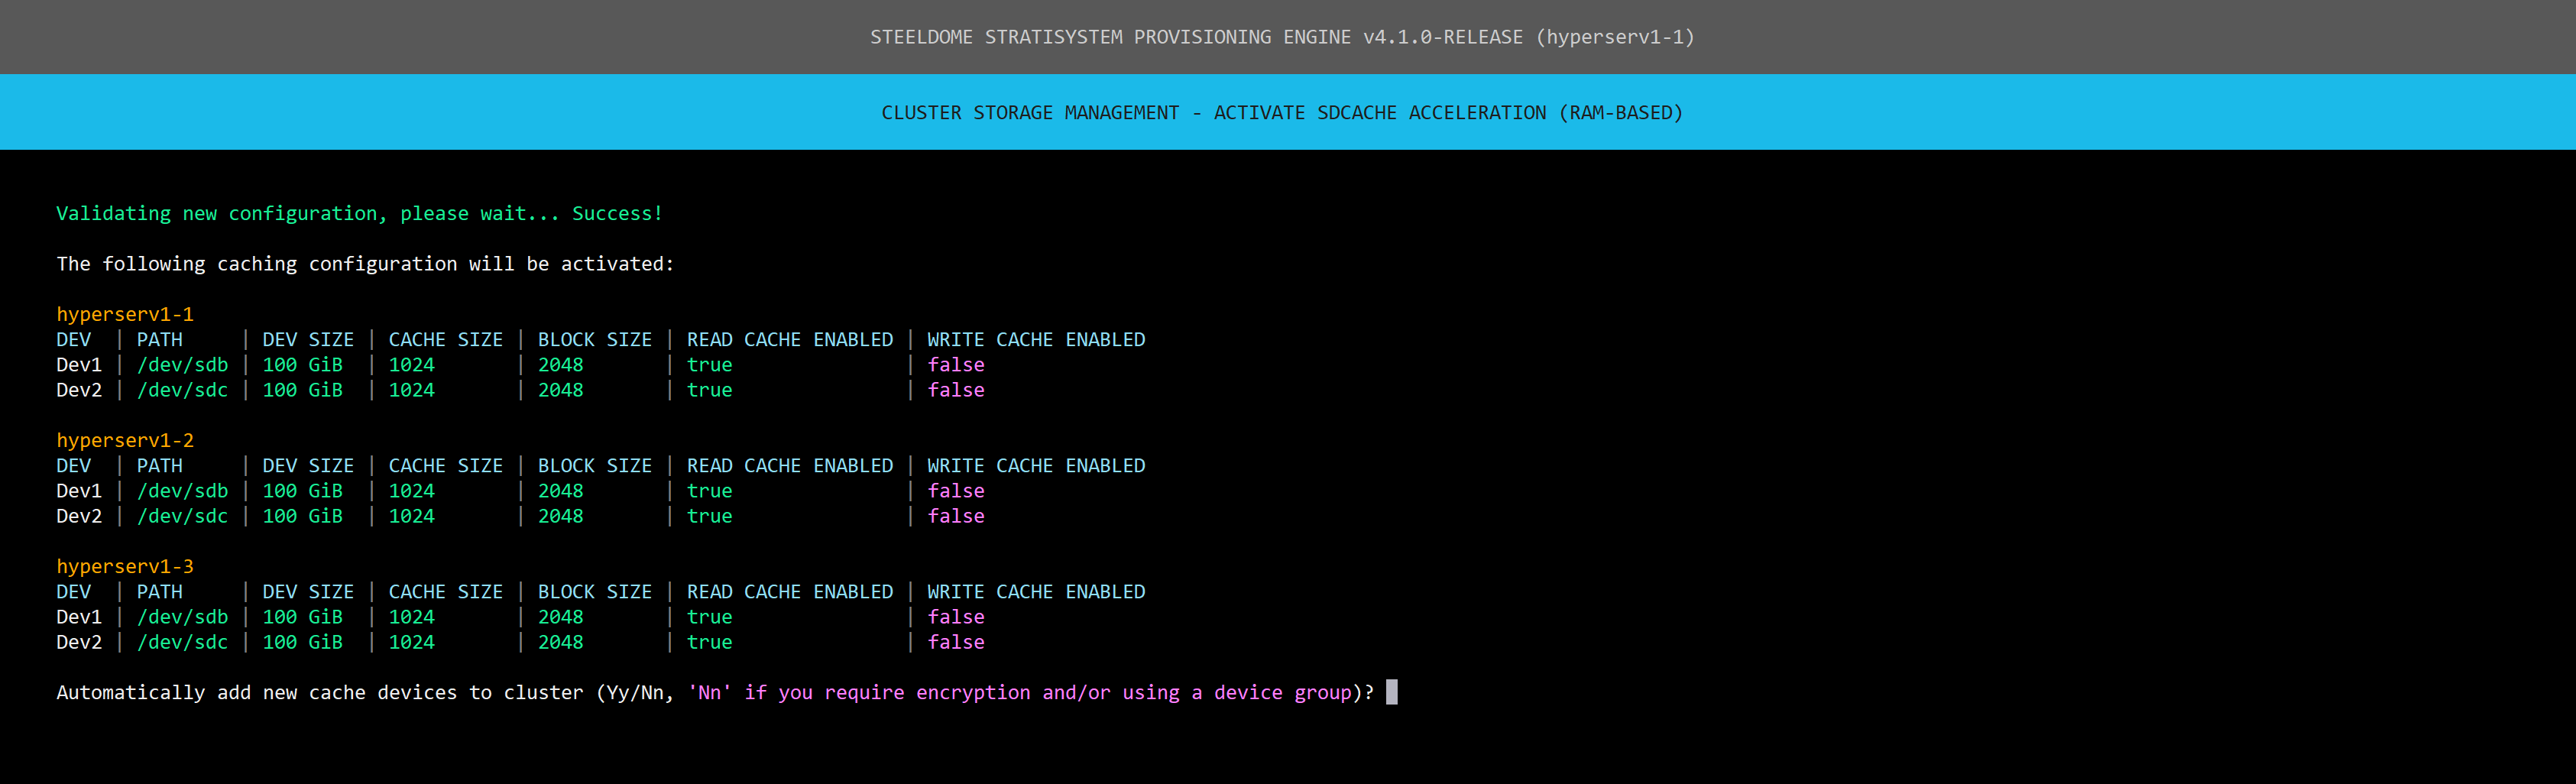Click the 'Success!' validation message
This screenshot has width=2576, height=784.
617,213
